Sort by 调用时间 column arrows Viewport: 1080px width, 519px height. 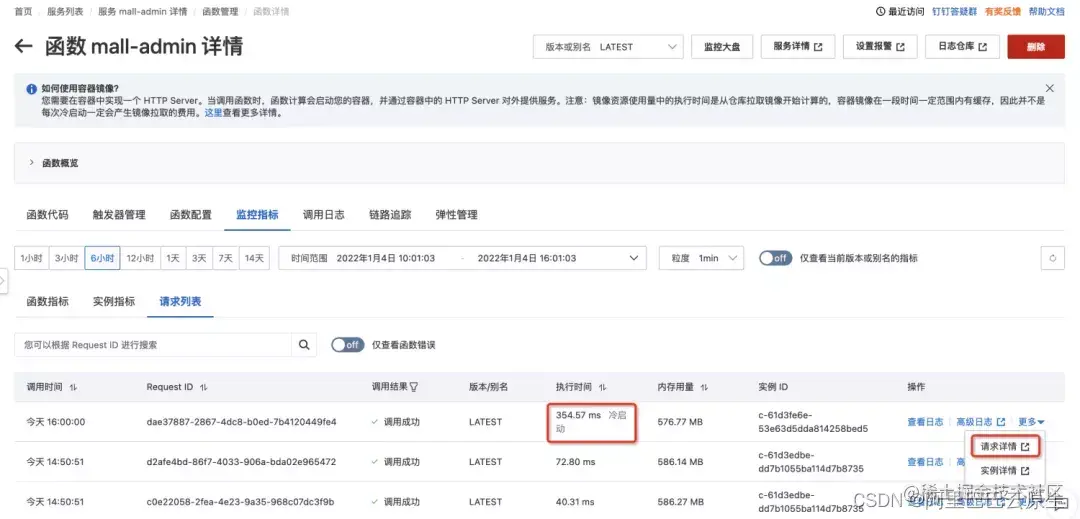click(x=73, y=388)
